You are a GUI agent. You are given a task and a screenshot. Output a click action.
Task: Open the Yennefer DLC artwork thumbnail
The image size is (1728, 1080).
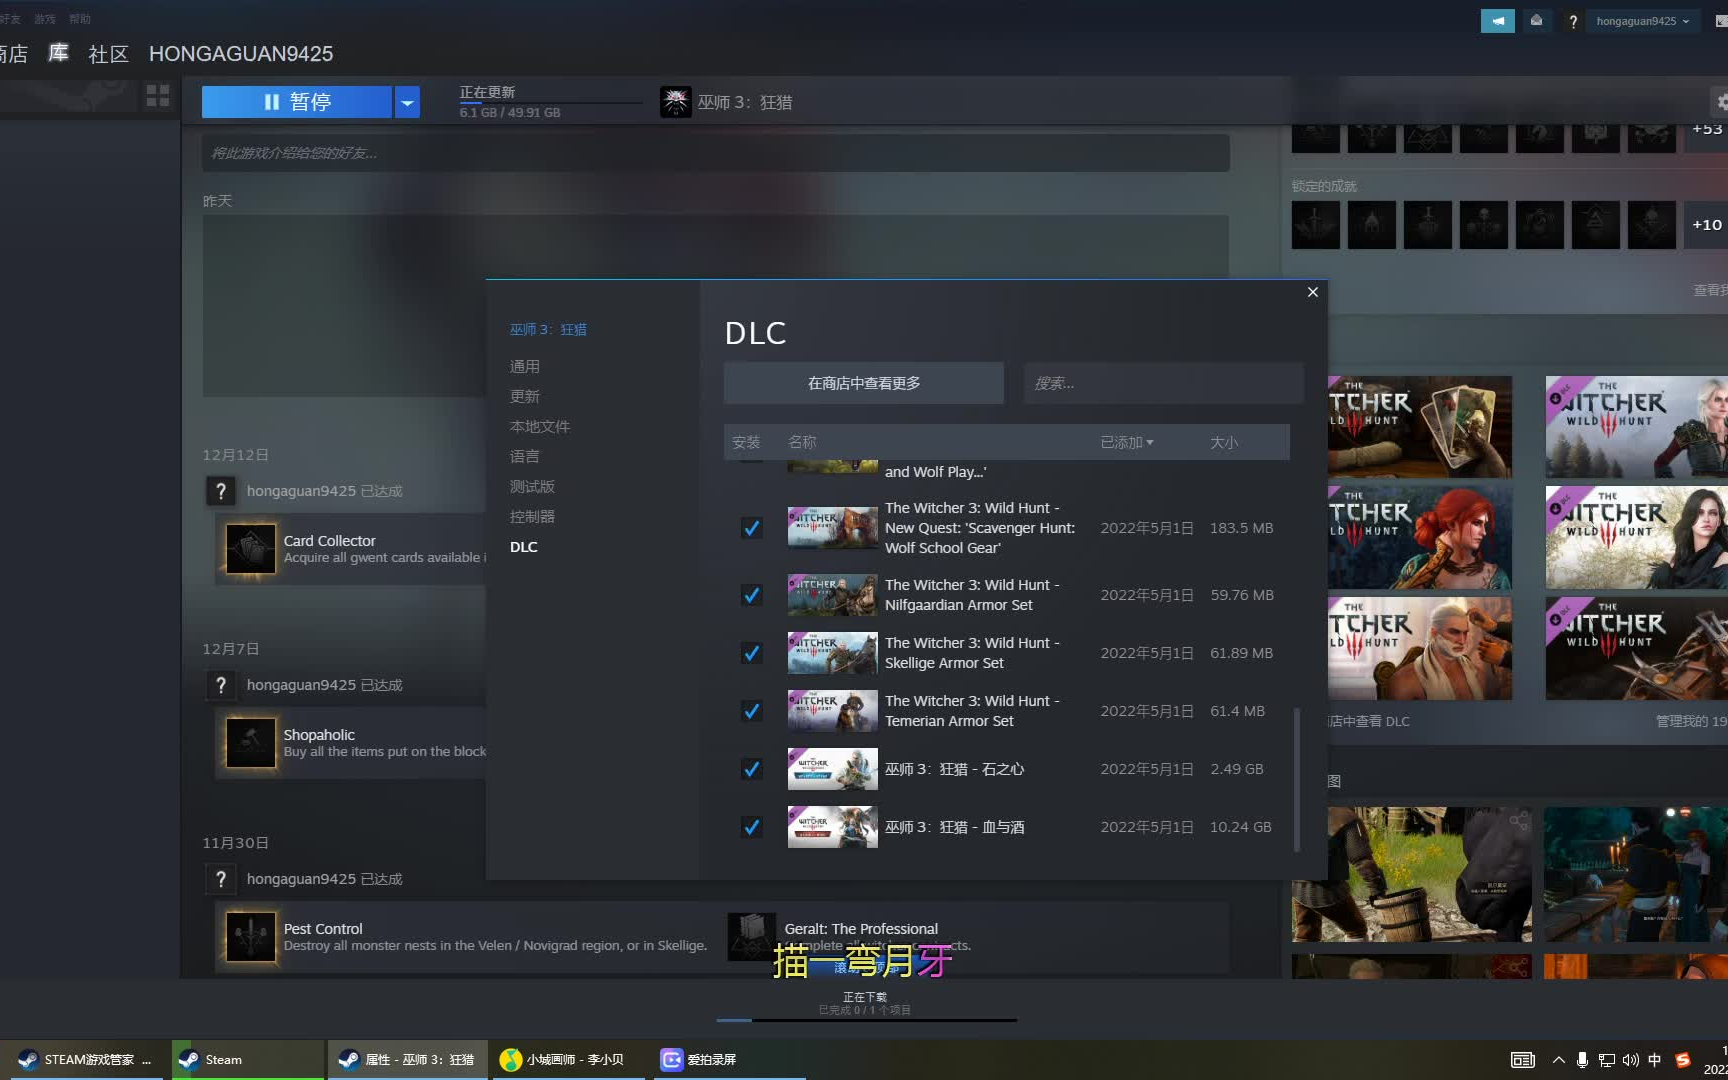[x=1636, y=537]
